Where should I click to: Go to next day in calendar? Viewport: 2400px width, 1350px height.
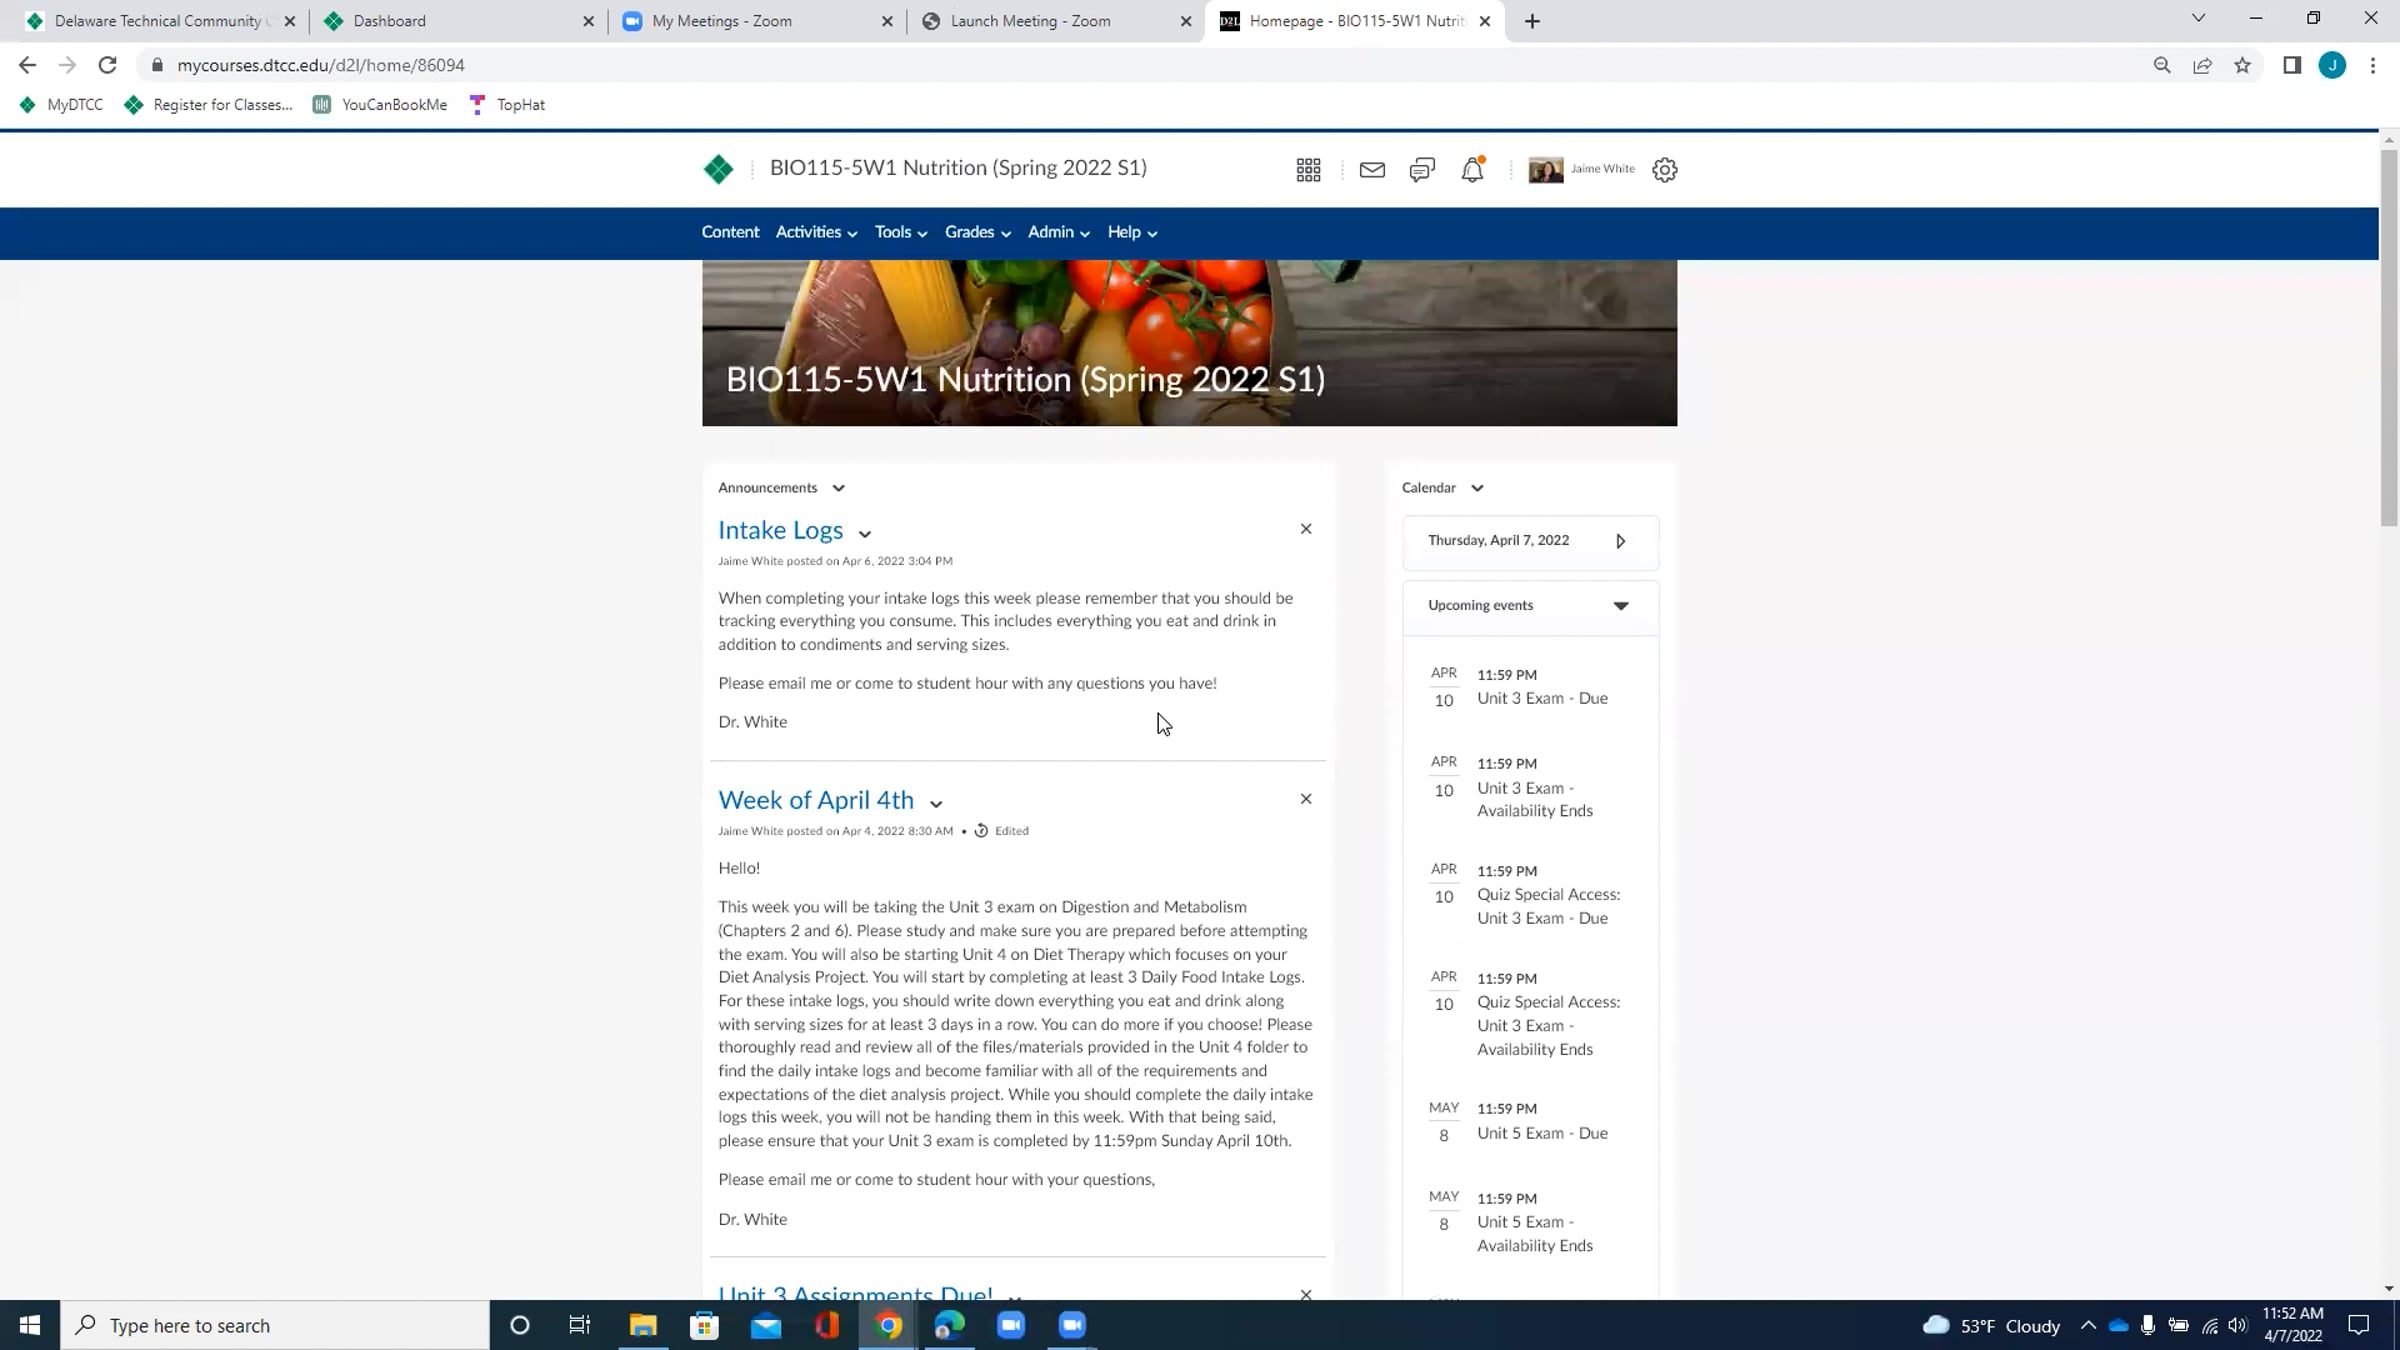(1621, 541)
